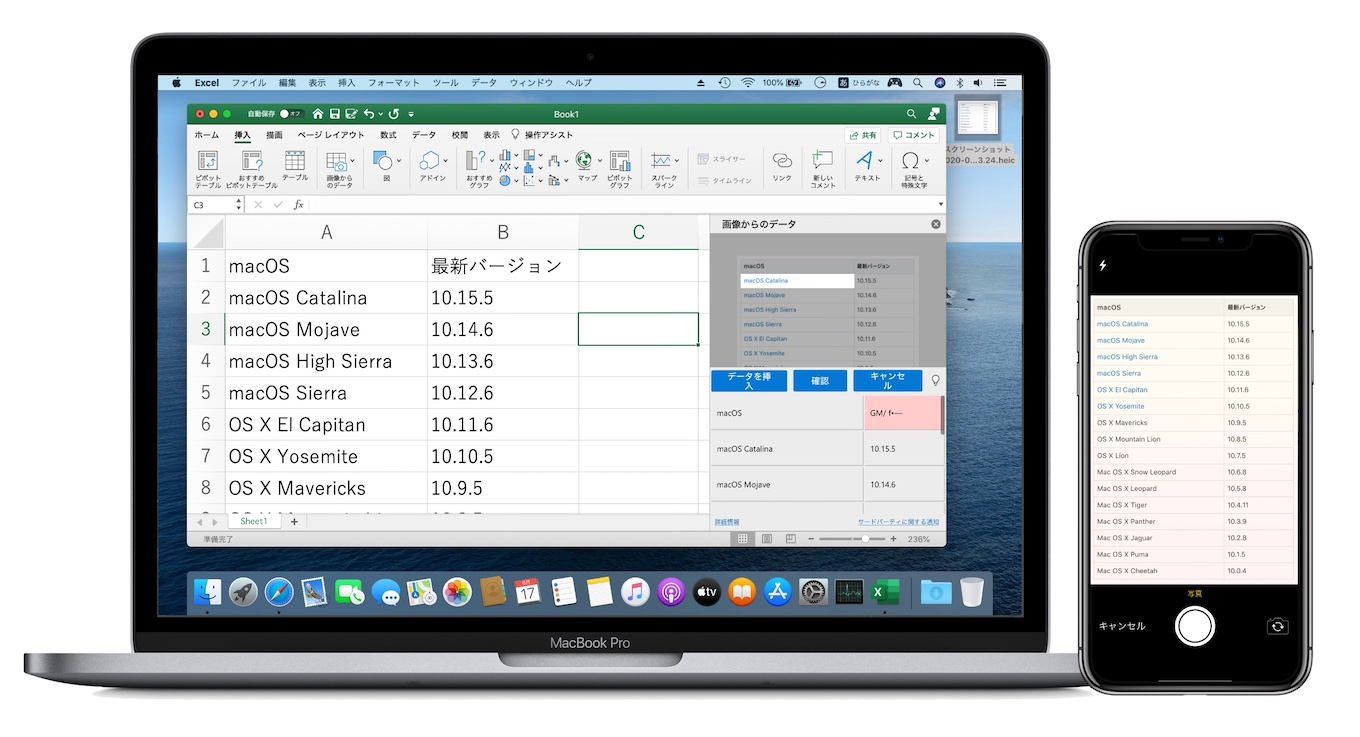Open the App Store from the Dock
1360x737 pixels.
777,592
